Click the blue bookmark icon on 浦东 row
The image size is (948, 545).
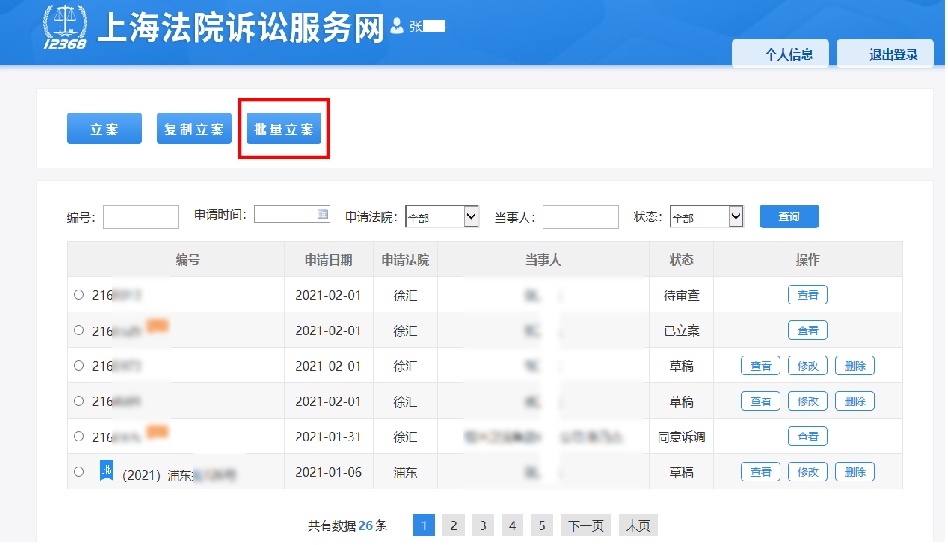pos(106,471)
